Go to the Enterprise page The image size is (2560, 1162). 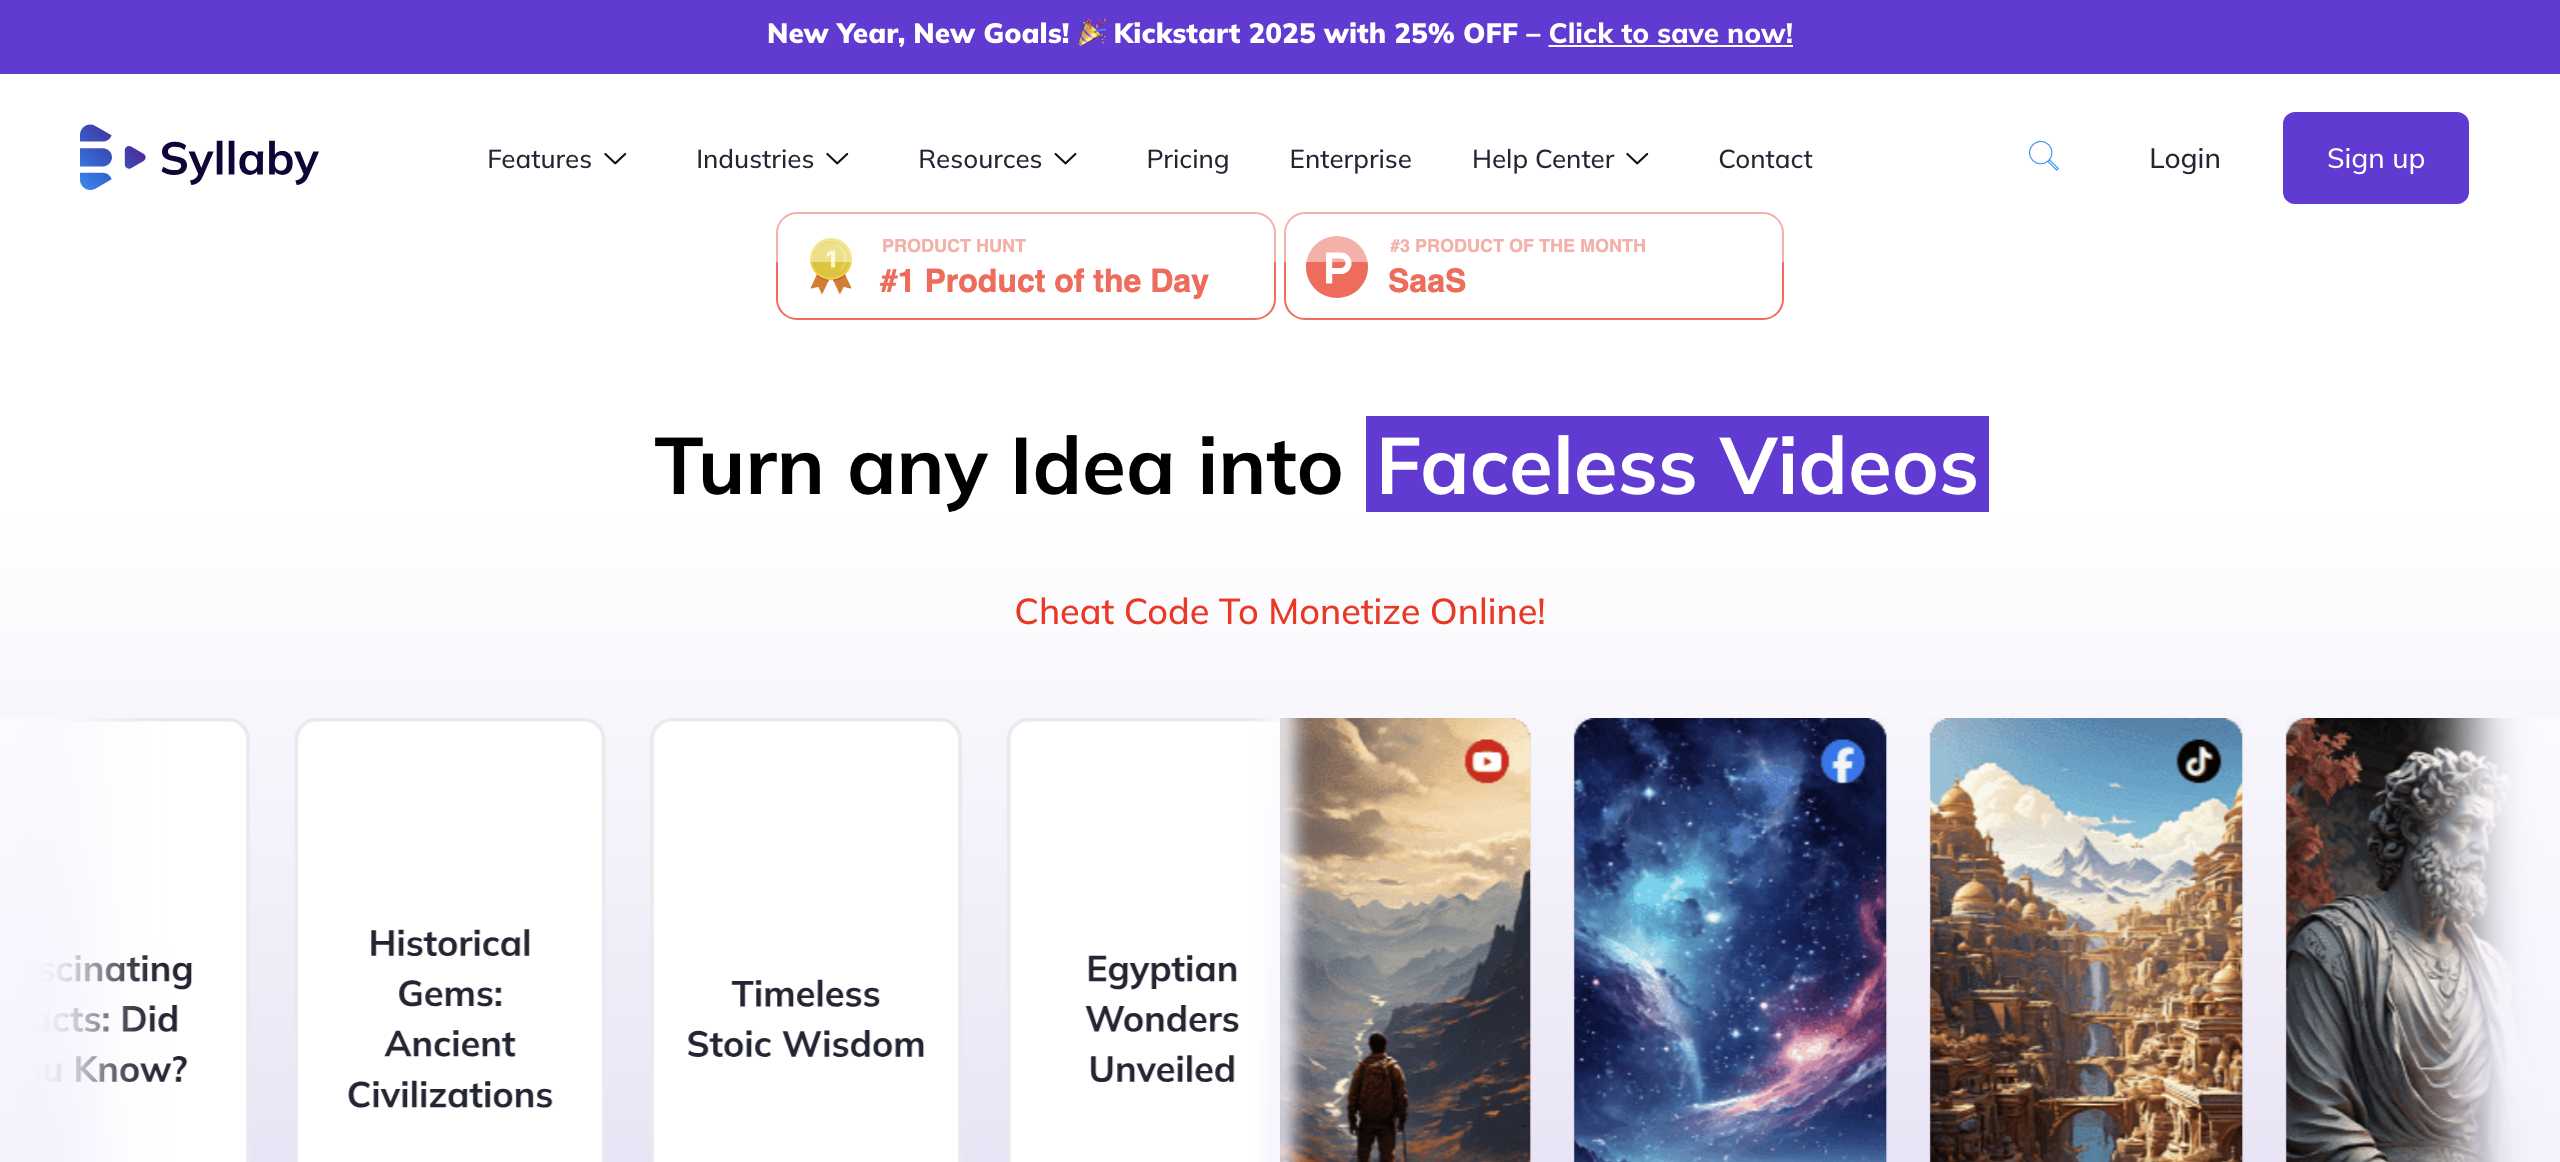click(x=1350, y=159)
